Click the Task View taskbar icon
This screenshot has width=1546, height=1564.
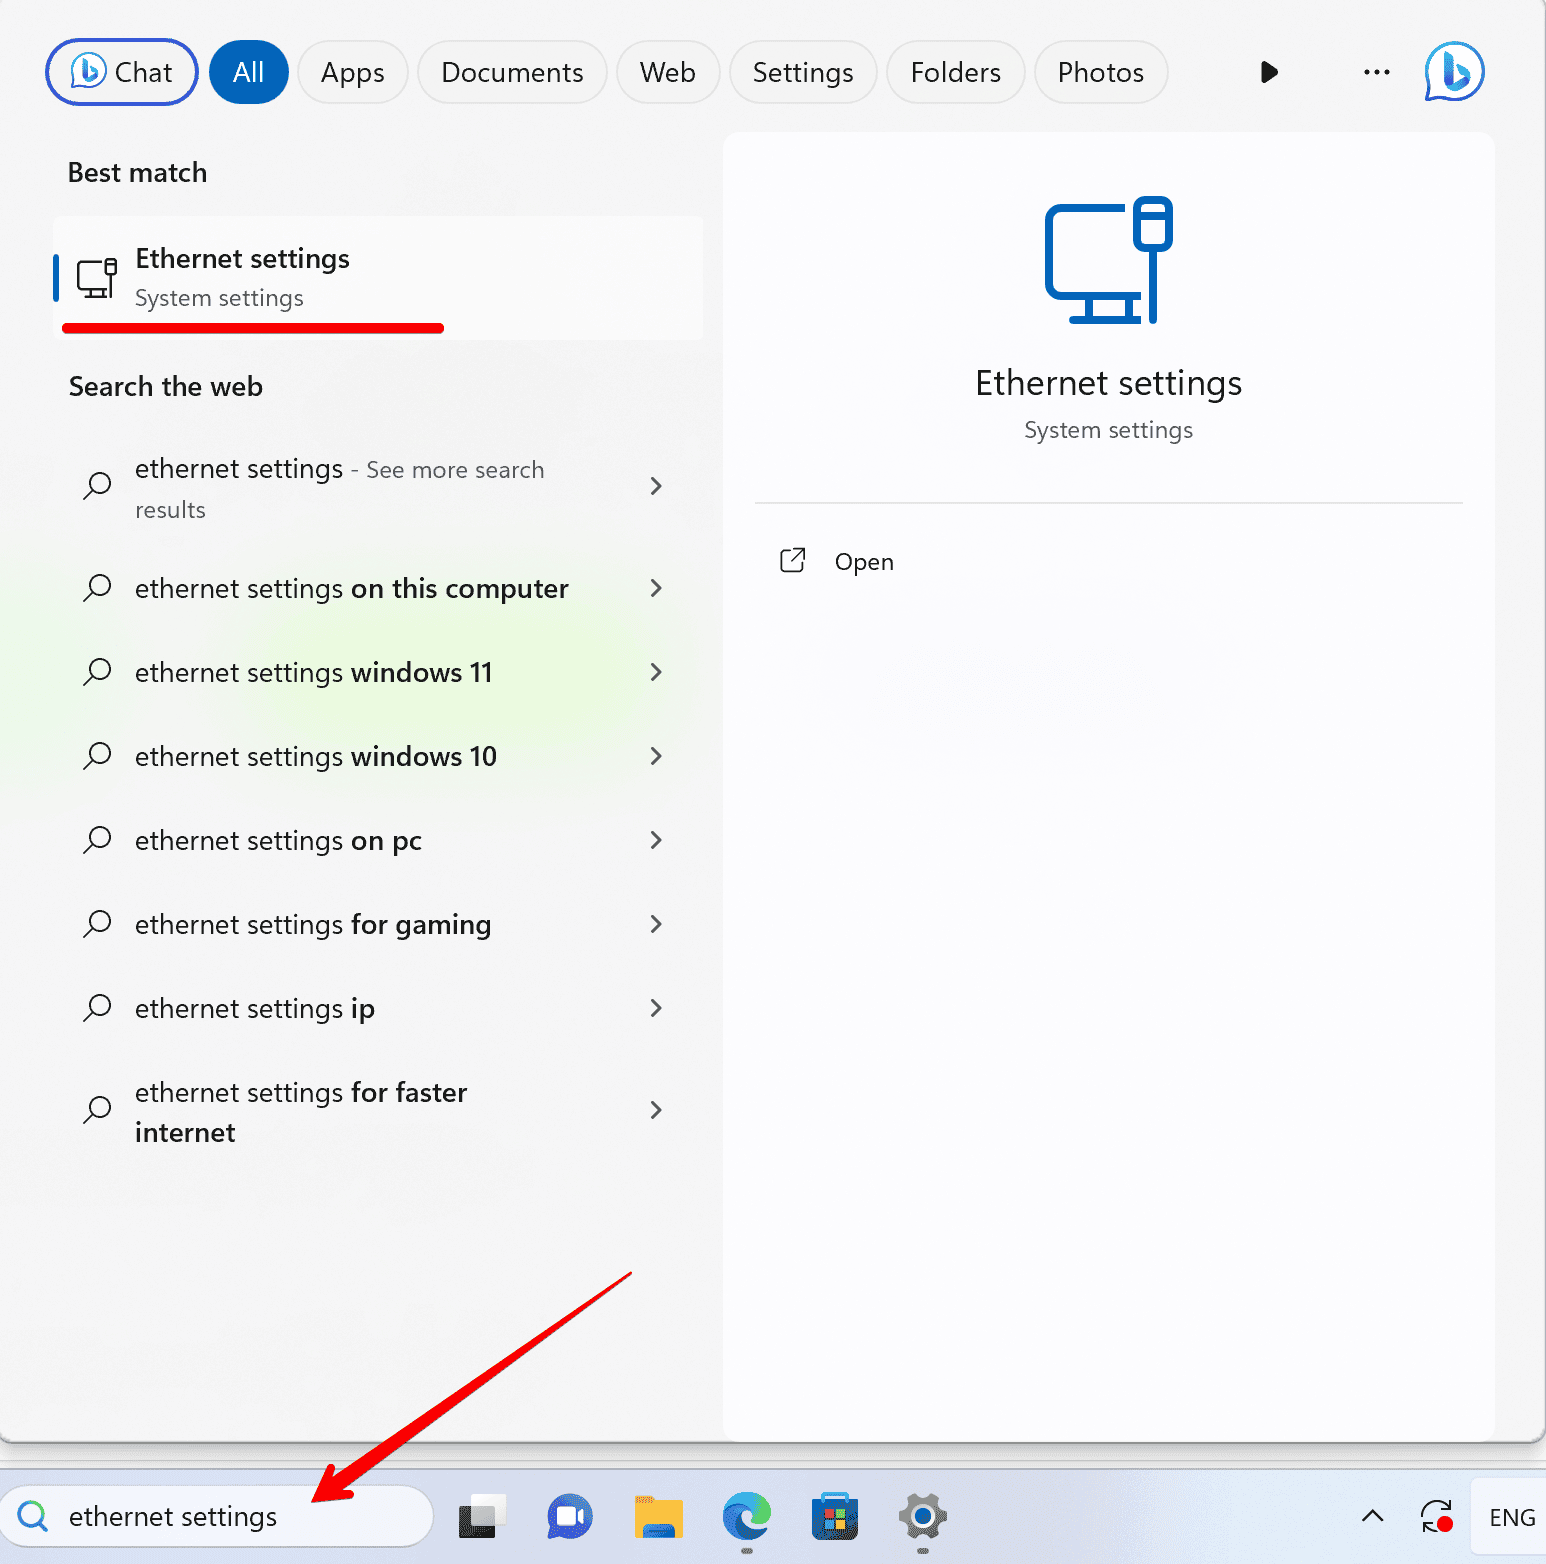482,1517
